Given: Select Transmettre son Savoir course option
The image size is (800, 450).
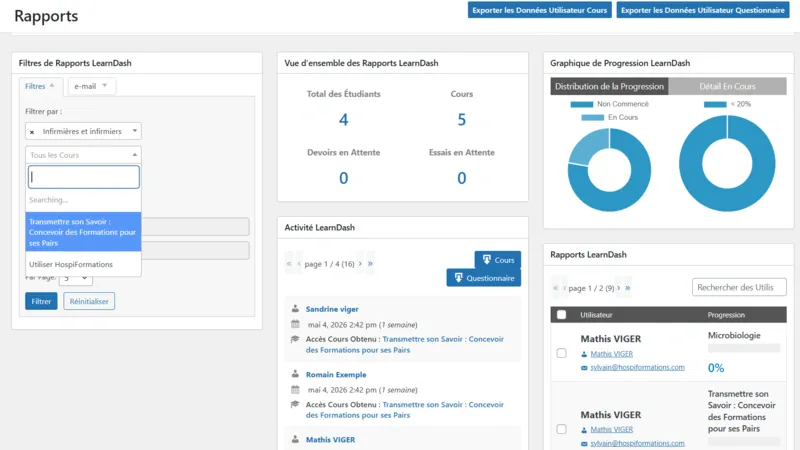Looking at the screenshot, I should 83,232.
